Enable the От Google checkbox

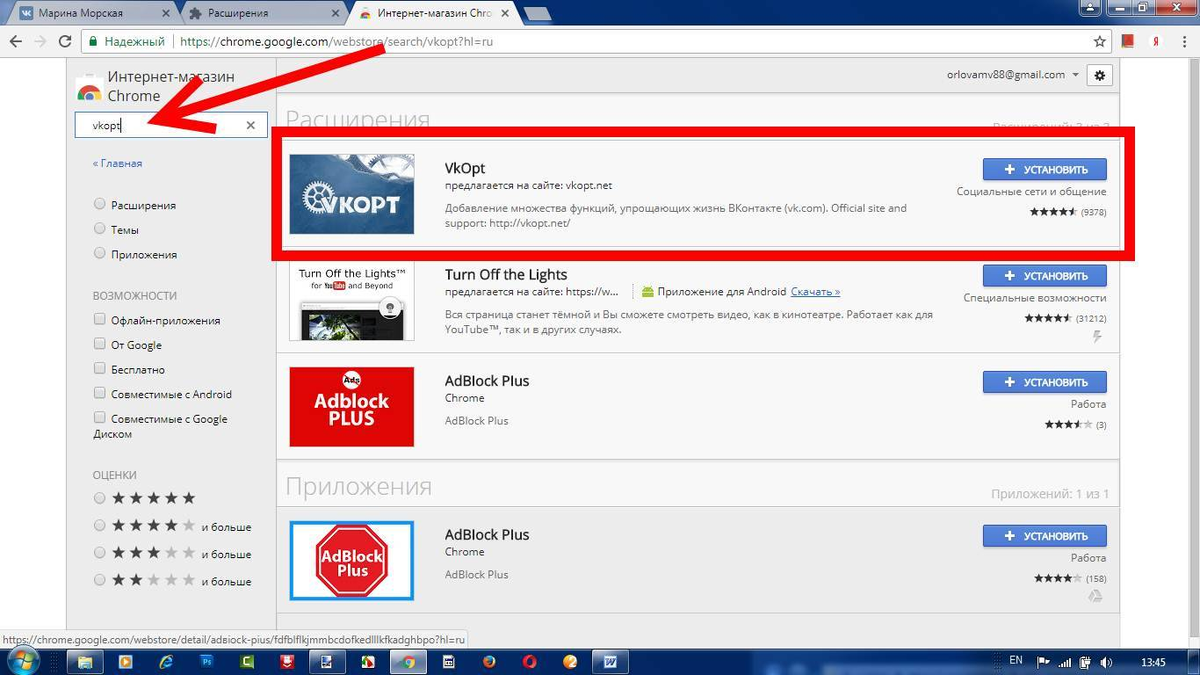[x=99, y=344]
